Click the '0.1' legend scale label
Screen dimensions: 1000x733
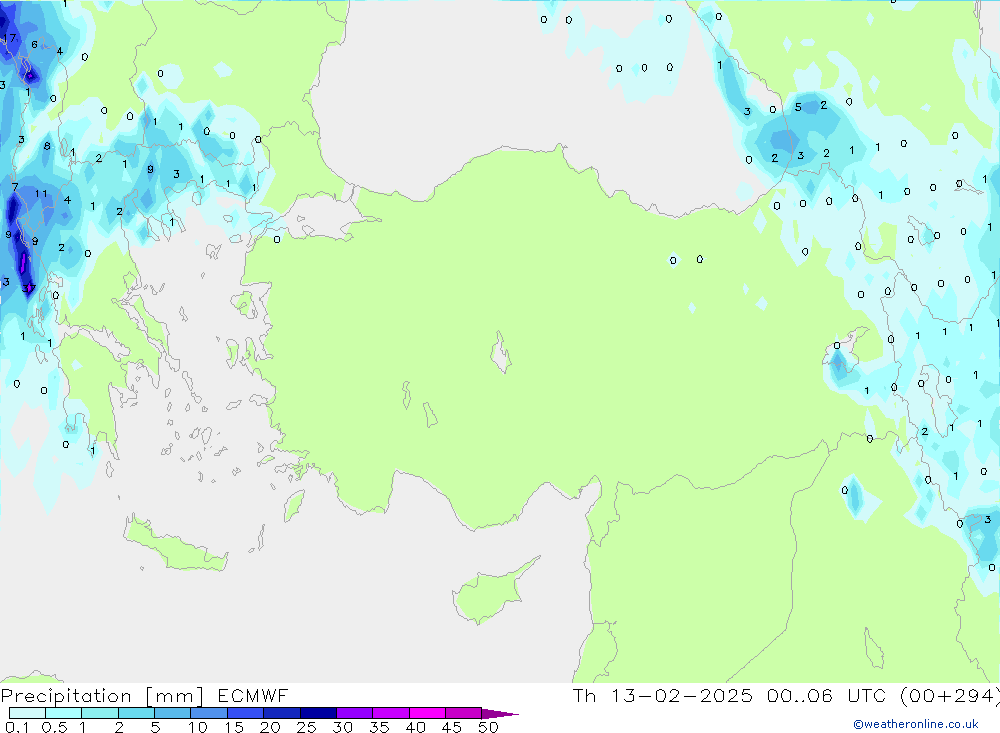click(x=17, y=727)
